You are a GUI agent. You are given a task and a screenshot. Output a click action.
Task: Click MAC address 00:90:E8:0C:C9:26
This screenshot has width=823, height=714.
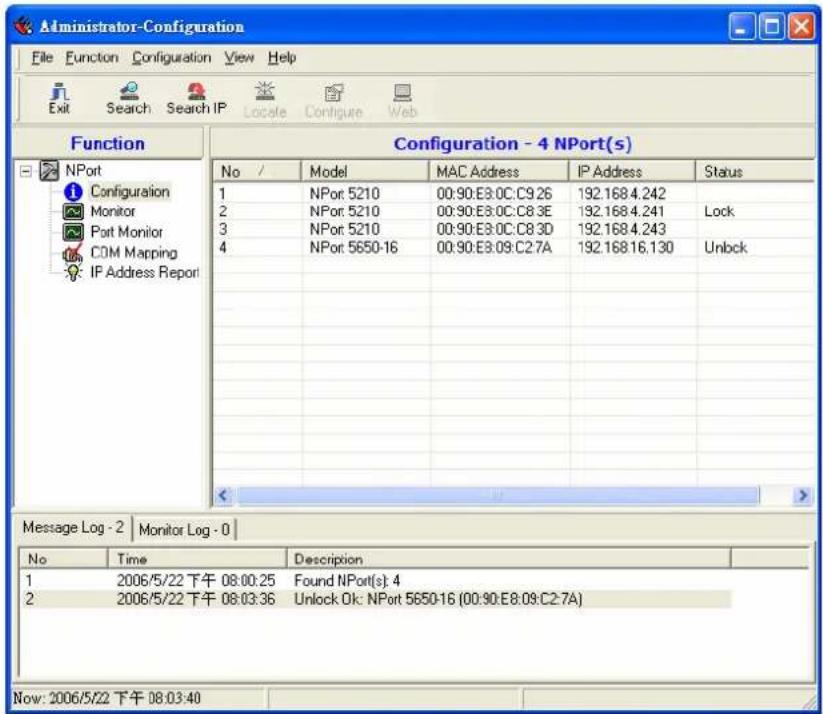point(494,194)
